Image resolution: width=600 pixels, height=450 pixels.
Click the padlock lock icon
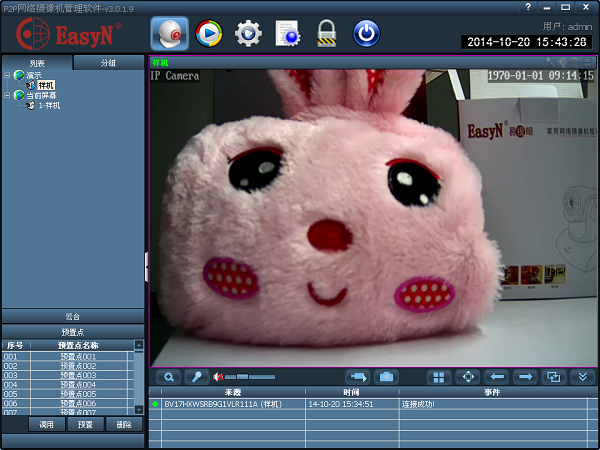(326, 34)
